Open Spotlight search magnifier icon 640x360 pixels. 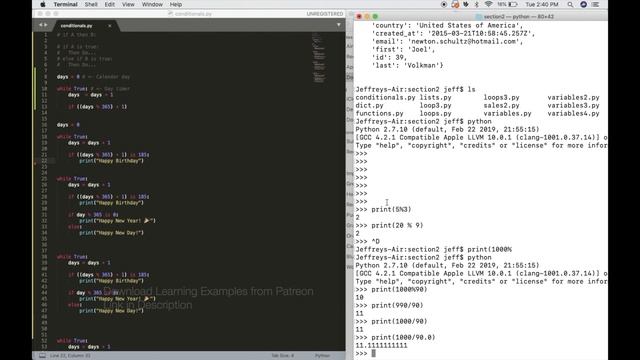coord(570,4)
